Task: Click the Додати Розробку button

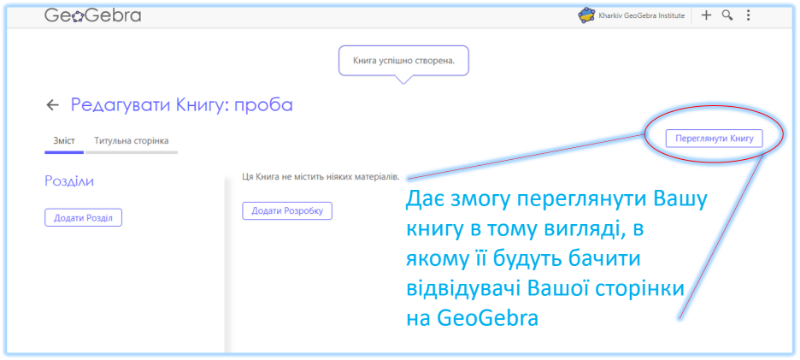Action: (x=287, y=211)
